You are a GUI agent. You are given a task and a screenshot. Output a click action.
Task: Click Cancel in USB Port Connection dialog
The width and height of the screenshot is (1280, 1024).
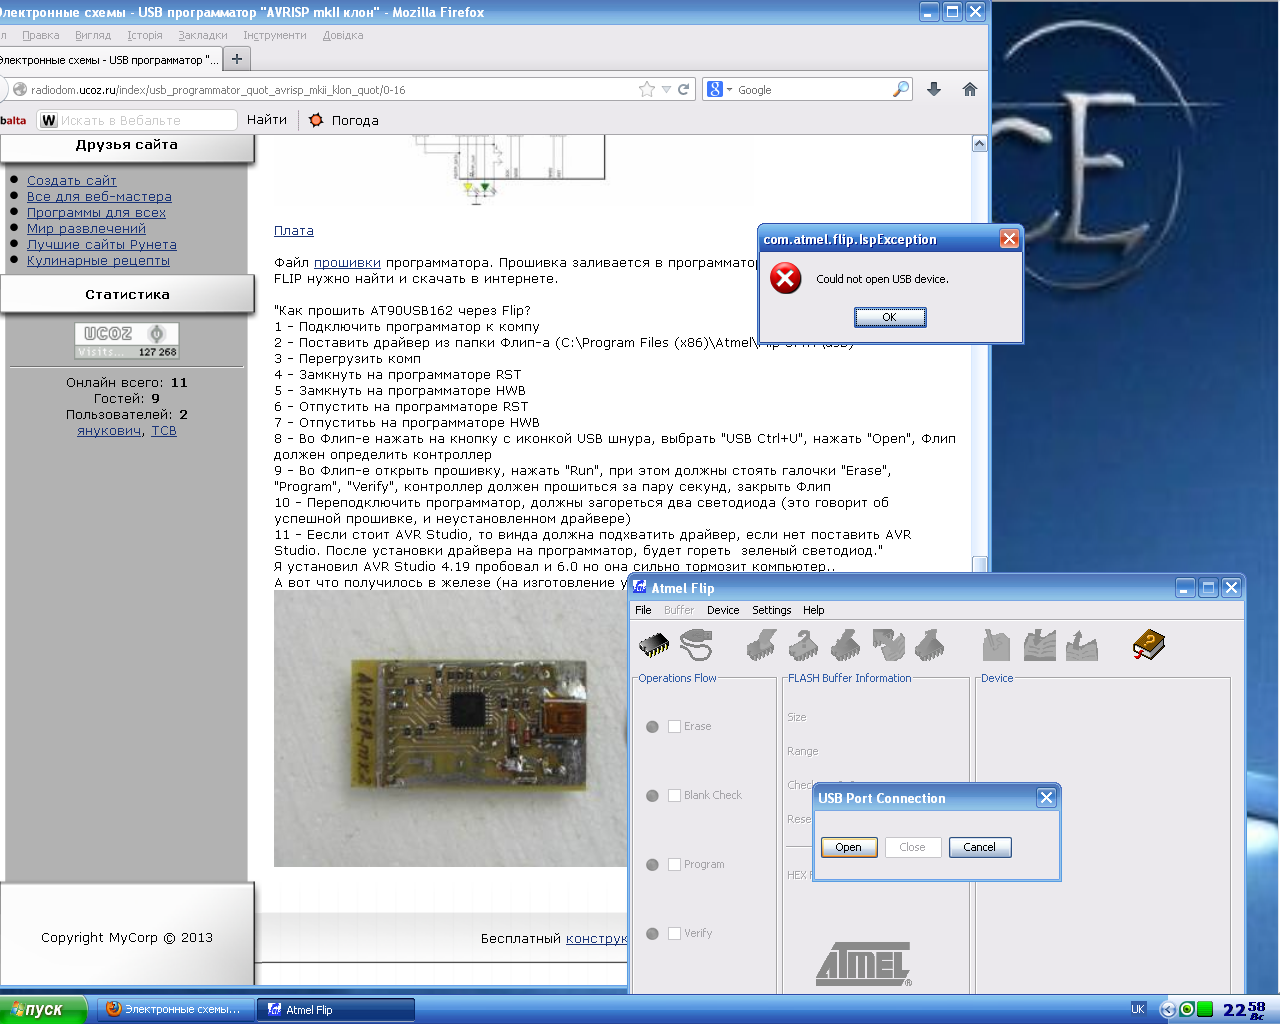coord(980,847)
